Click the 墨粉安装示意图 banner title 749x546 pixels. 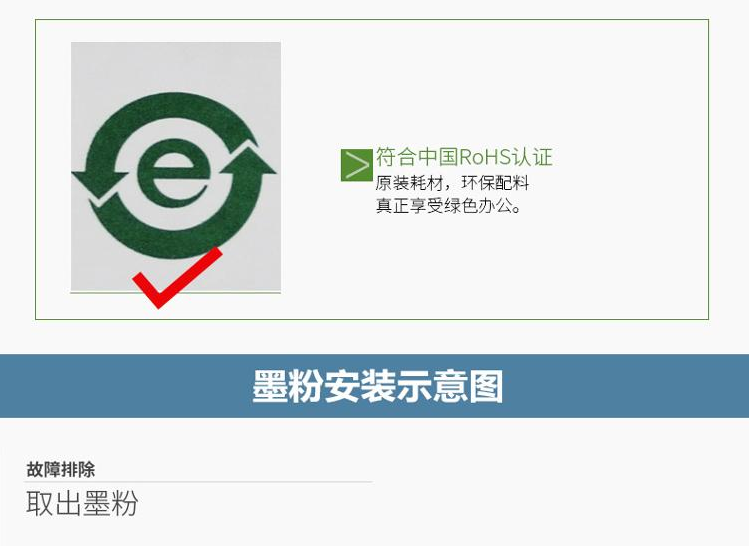[x=377, y=386]
